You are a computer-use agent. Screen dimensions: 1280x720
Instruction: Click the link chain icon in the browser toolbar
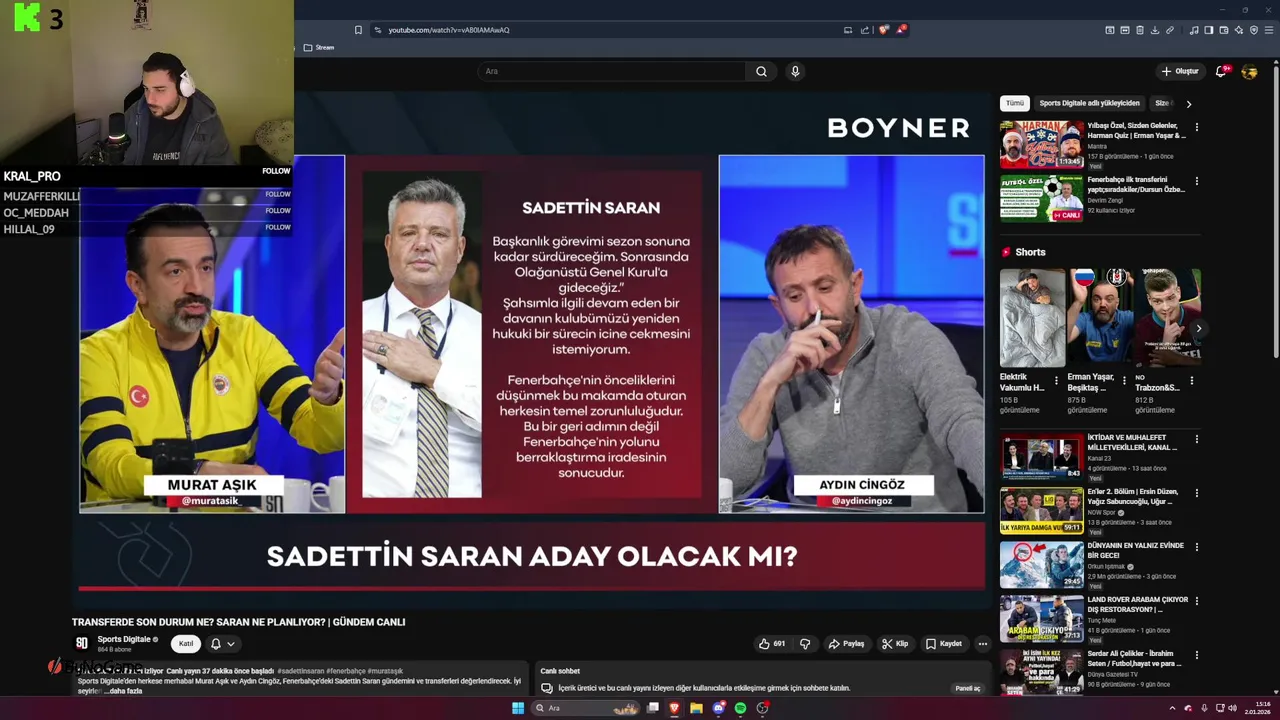tap(1169, 30)
